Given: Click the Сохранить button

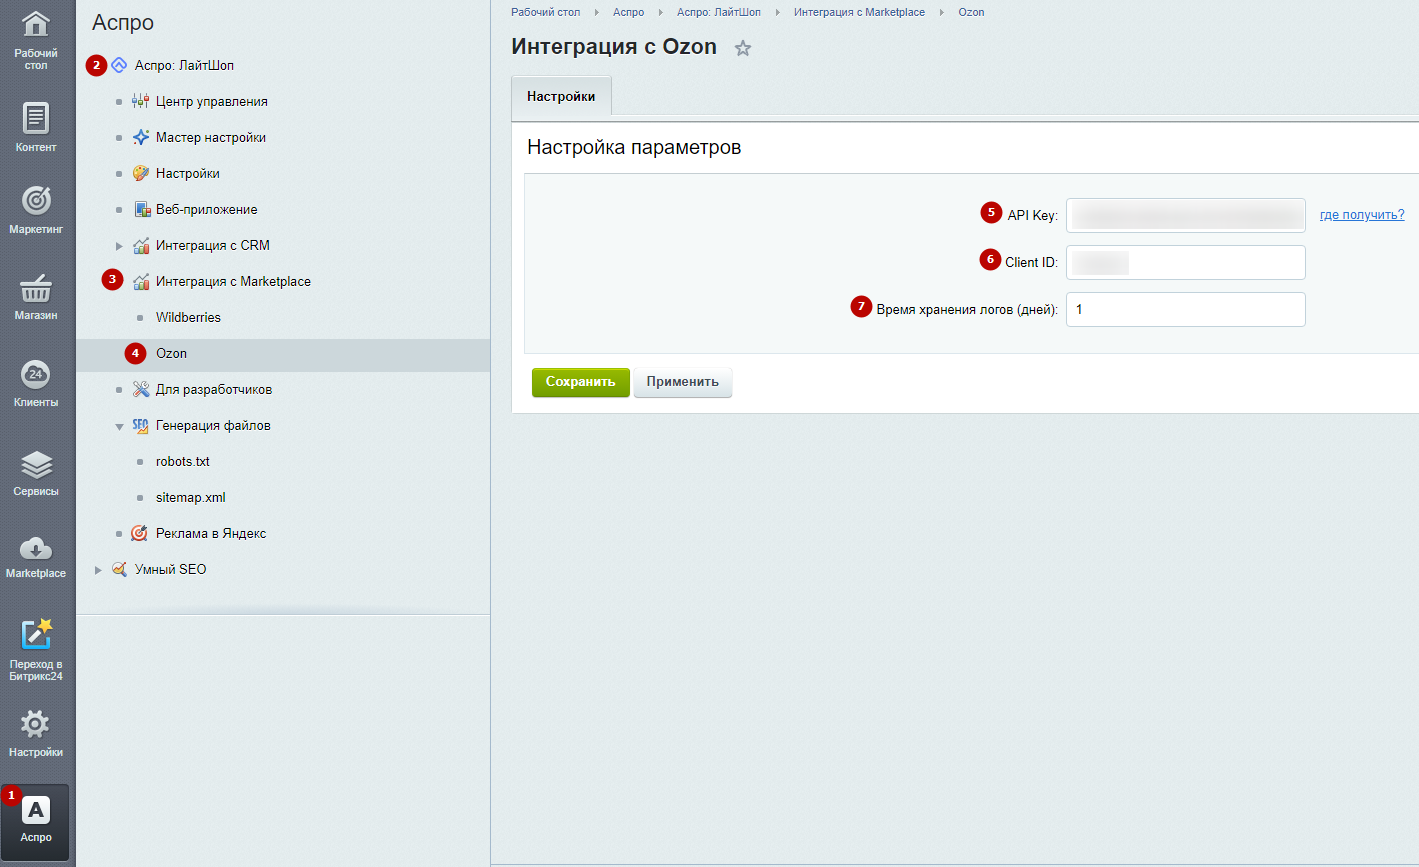Looking at the screenshot, I should (581, 382).
